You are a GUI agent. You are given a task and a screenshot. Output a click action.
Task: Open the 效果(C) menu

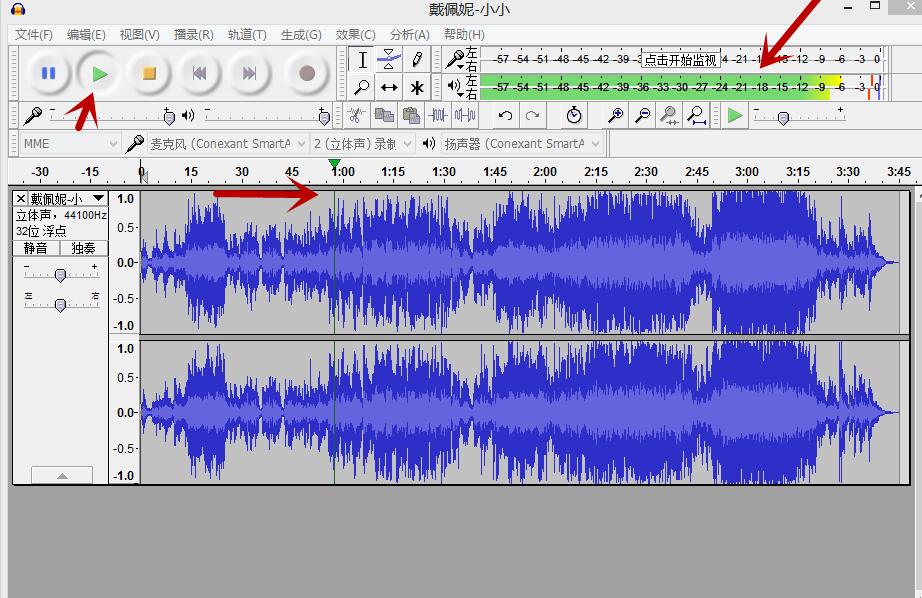pos(355,34)
